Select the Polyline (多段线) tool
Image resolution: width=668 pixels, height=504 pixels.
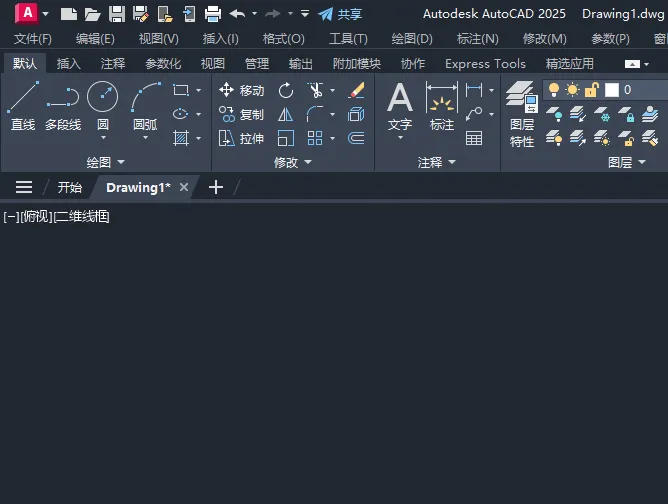(63, 106)
